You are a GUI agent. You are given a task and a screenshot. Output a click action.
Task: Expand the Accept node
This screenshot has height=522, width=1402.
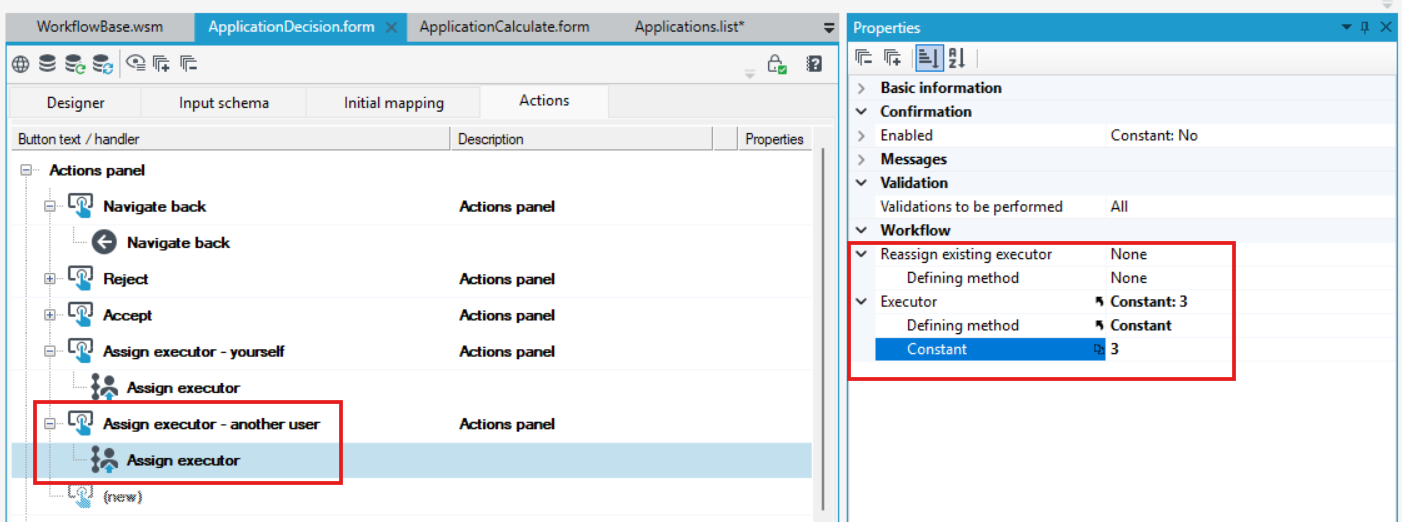click(x=50, y=315)
